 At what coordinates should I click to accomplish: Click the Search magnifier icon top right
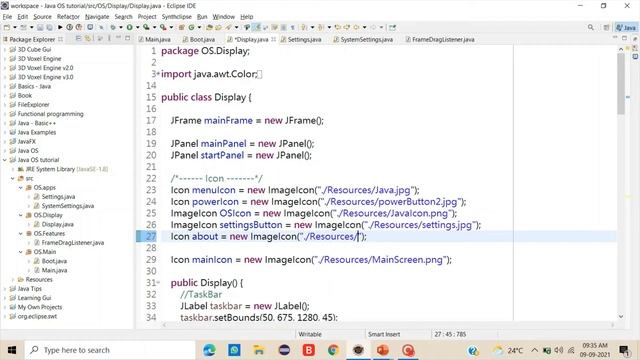pos(591,27)
